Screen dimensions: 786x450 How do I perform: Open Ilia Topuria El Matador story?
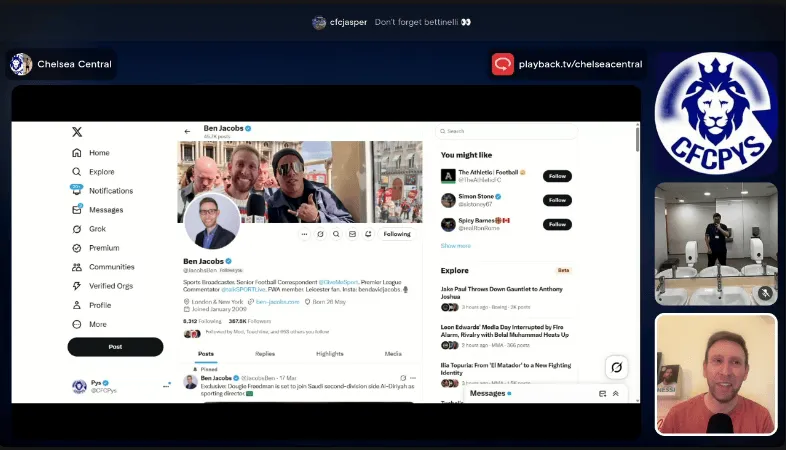[x=506, y=374]
